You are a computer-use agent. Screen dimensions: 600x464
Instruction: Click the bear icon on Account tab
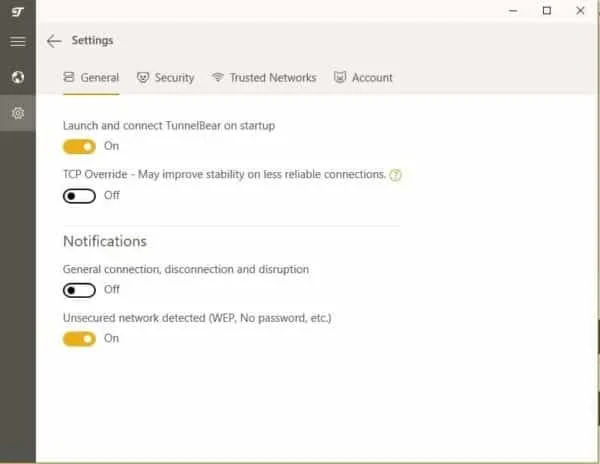tap(340, 78)
